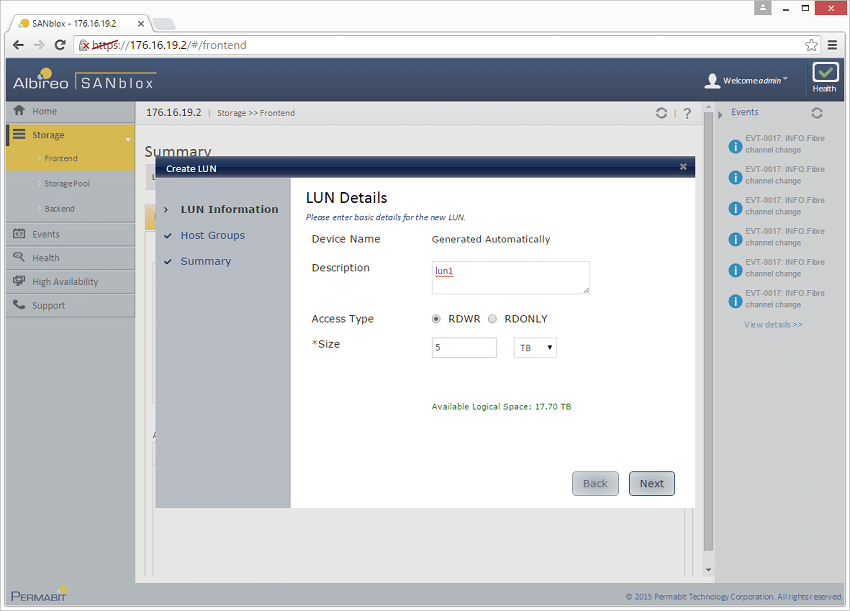This screenshot has height=611, width=850.
Task: Click the Size input field
Action: pyautogui.click(x=464, y=348)
